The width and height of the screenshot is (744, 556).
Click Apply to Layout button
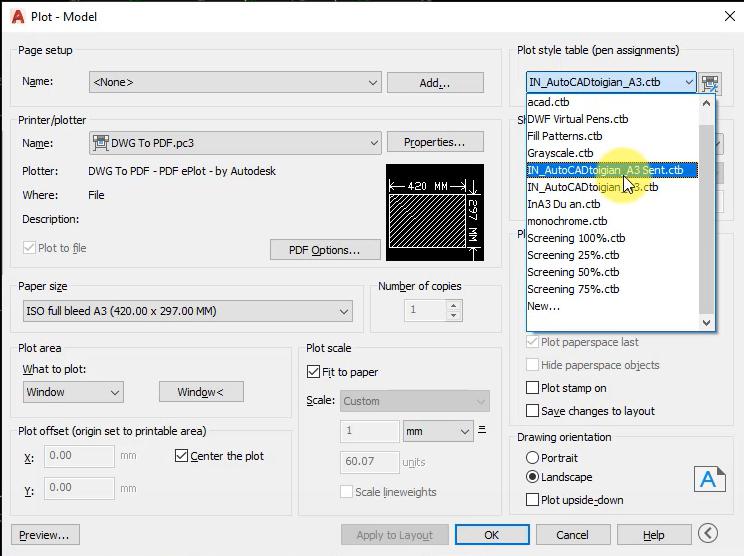coord(395,535)
